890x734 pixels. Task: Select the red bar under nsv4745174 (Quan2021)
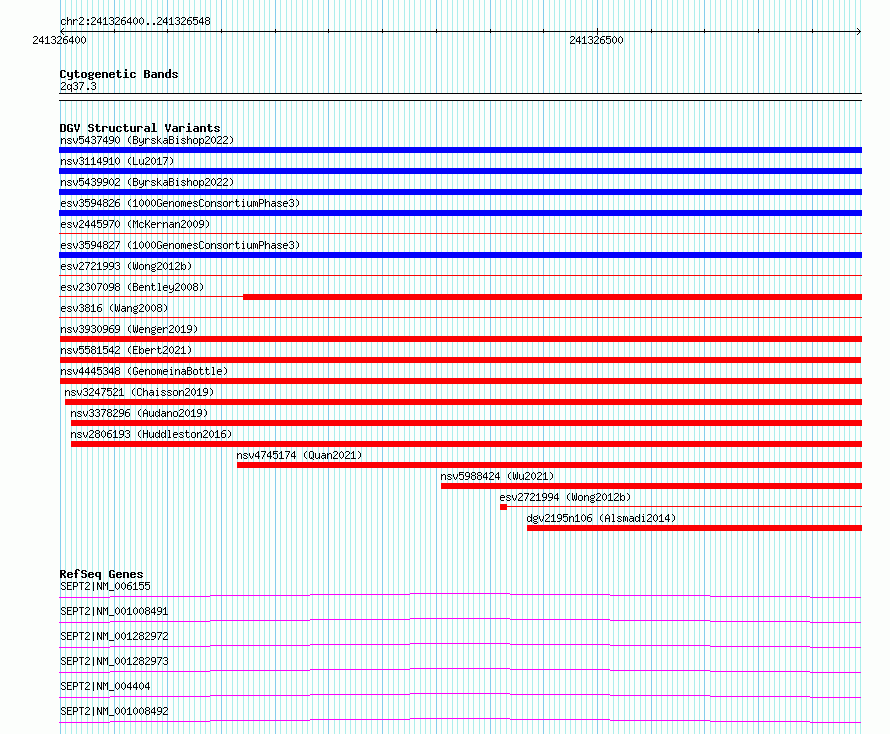point(549,465)
